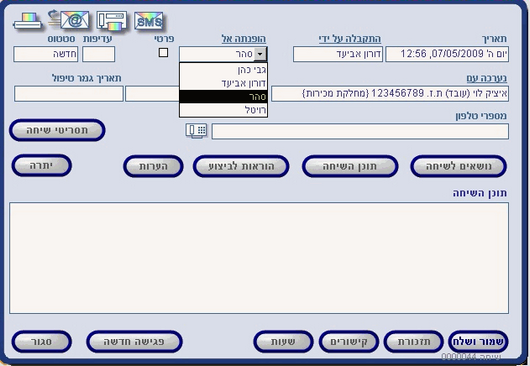
Task: Click the תסריטי שיחה button
Action: tap(57, 130)
